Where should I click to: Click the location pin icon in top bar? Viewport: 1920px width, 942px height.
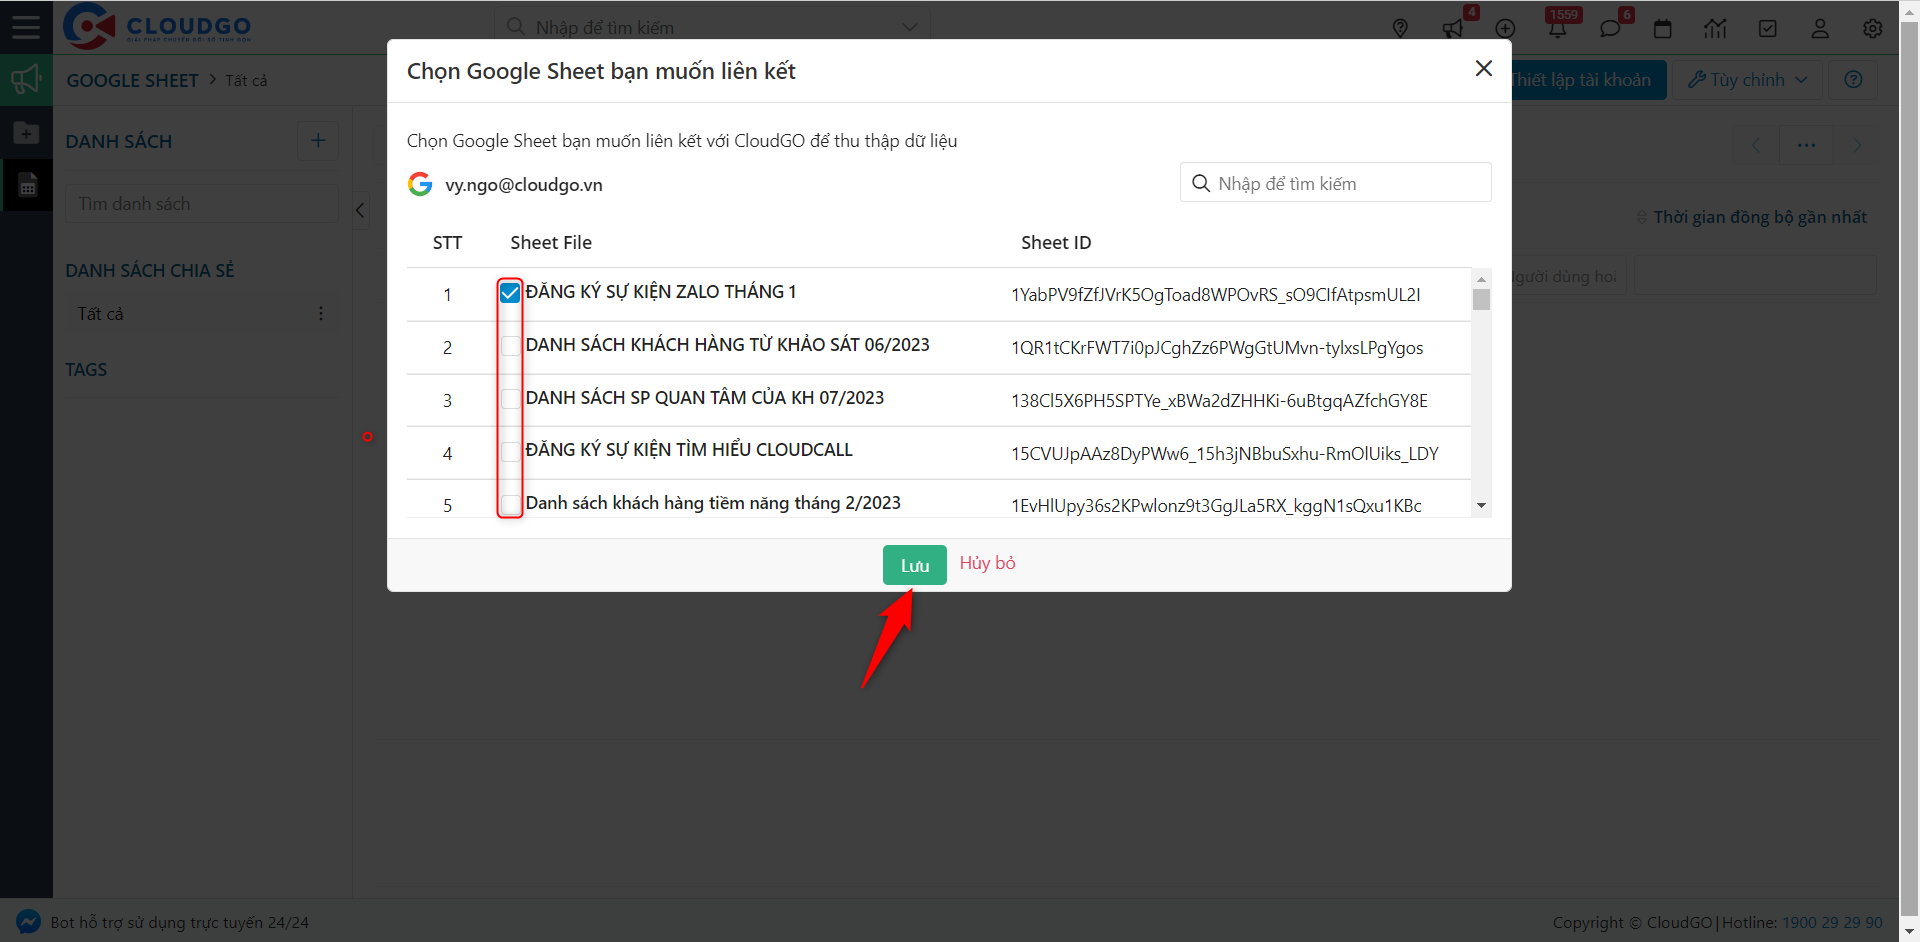tap(1400, 28)
